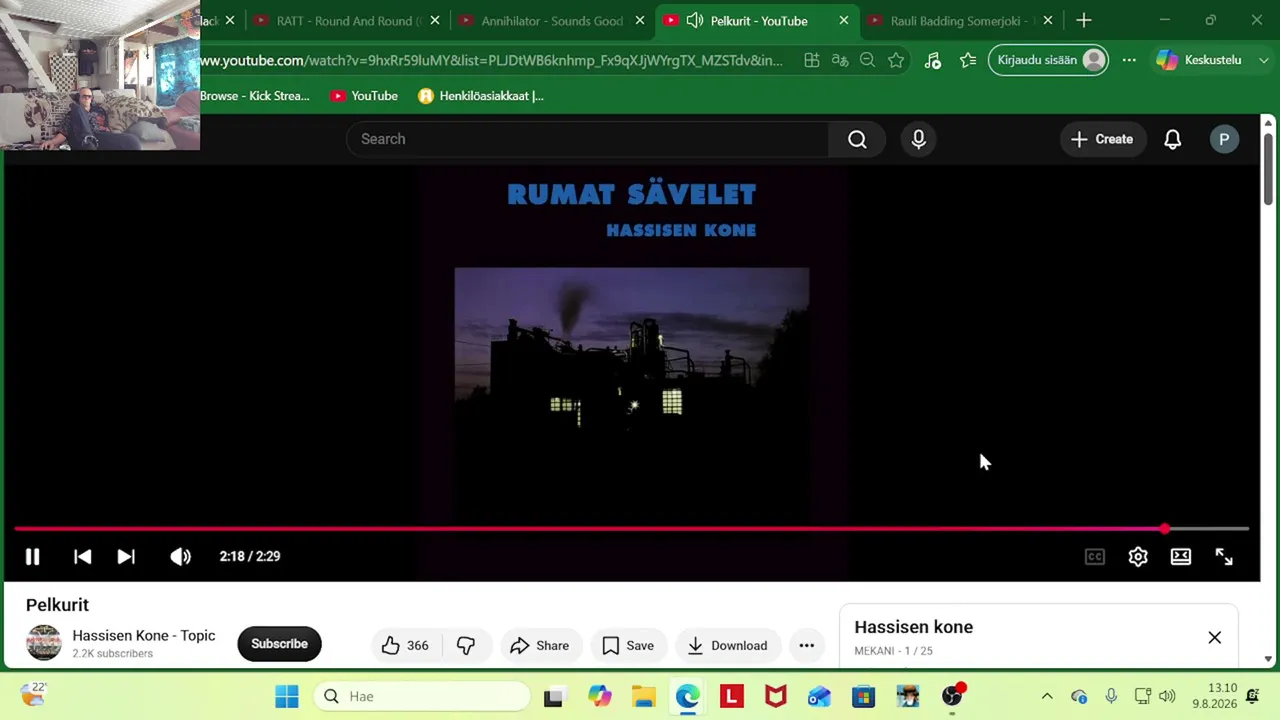The height and width of the screenshot is (720, 1280).
Task: Close the Hassisen kone playlist panel
Action: click(x=1215, y=637)
